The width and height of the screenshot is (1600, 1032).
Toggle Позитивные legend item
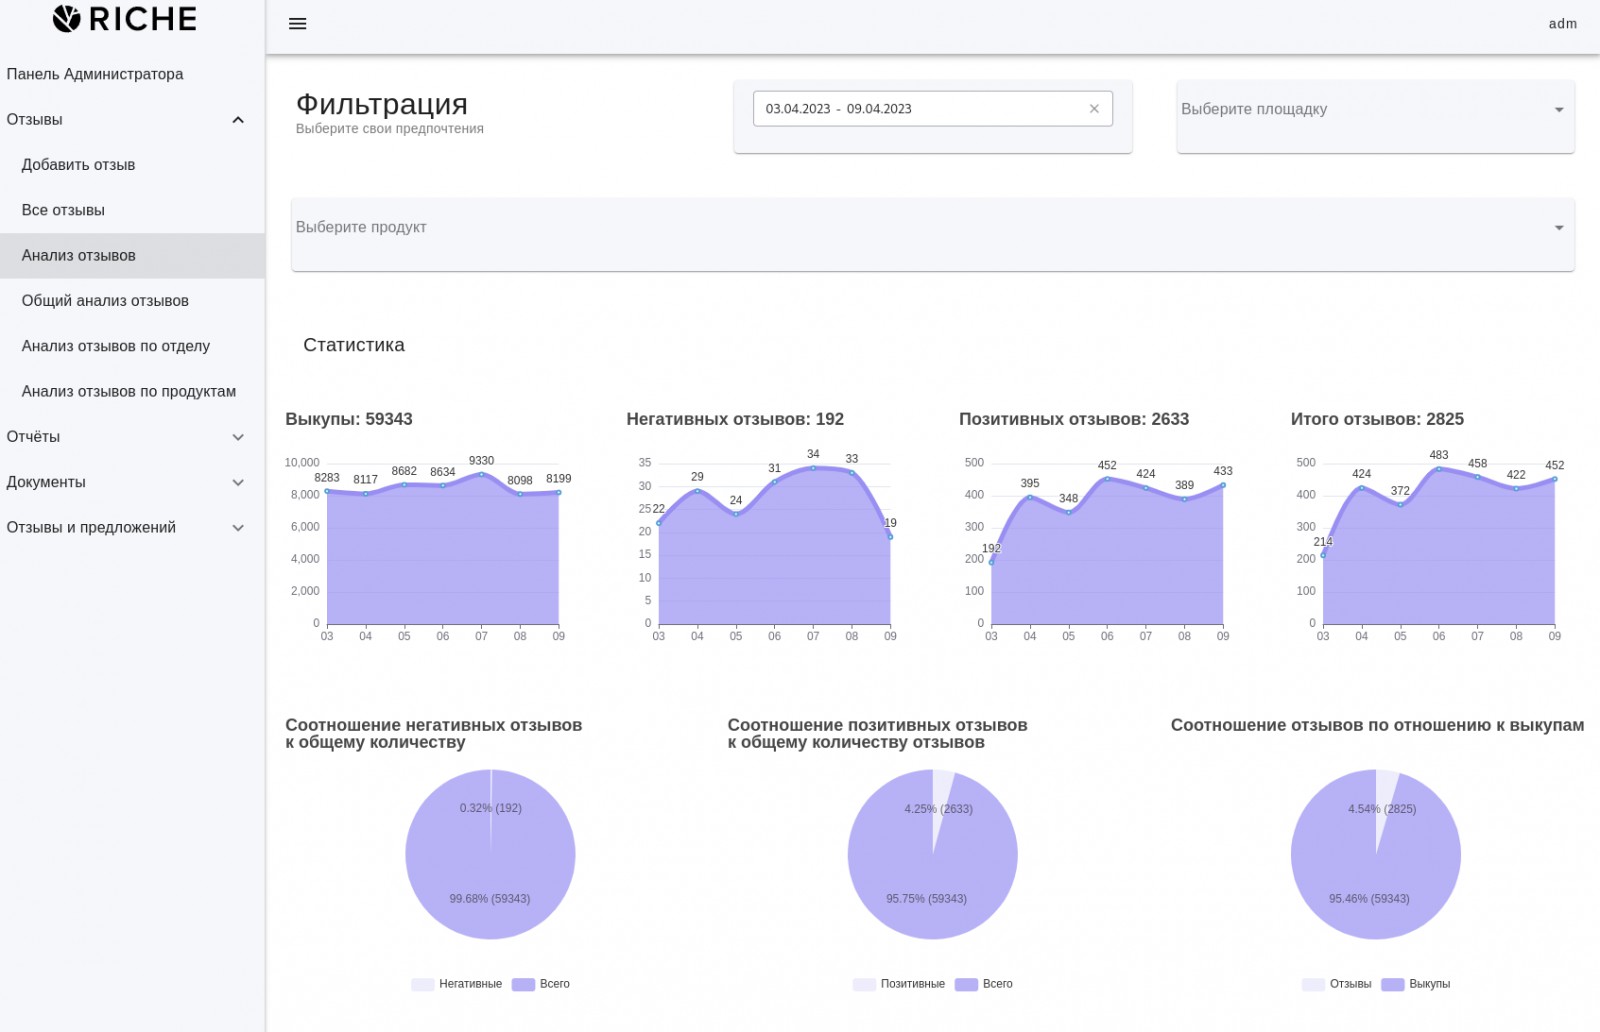[x=899, y=984]
